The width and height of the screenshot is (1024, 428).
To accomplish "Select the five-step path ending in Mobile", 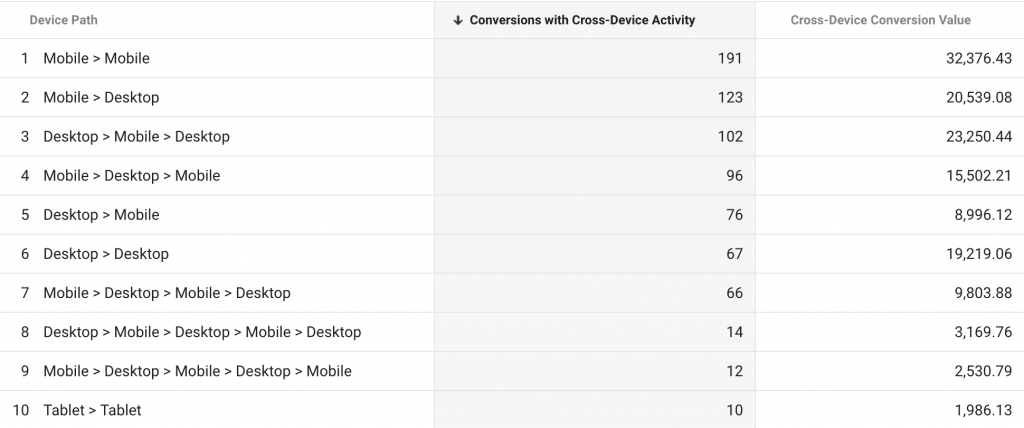I will click(x=197, y=371).
